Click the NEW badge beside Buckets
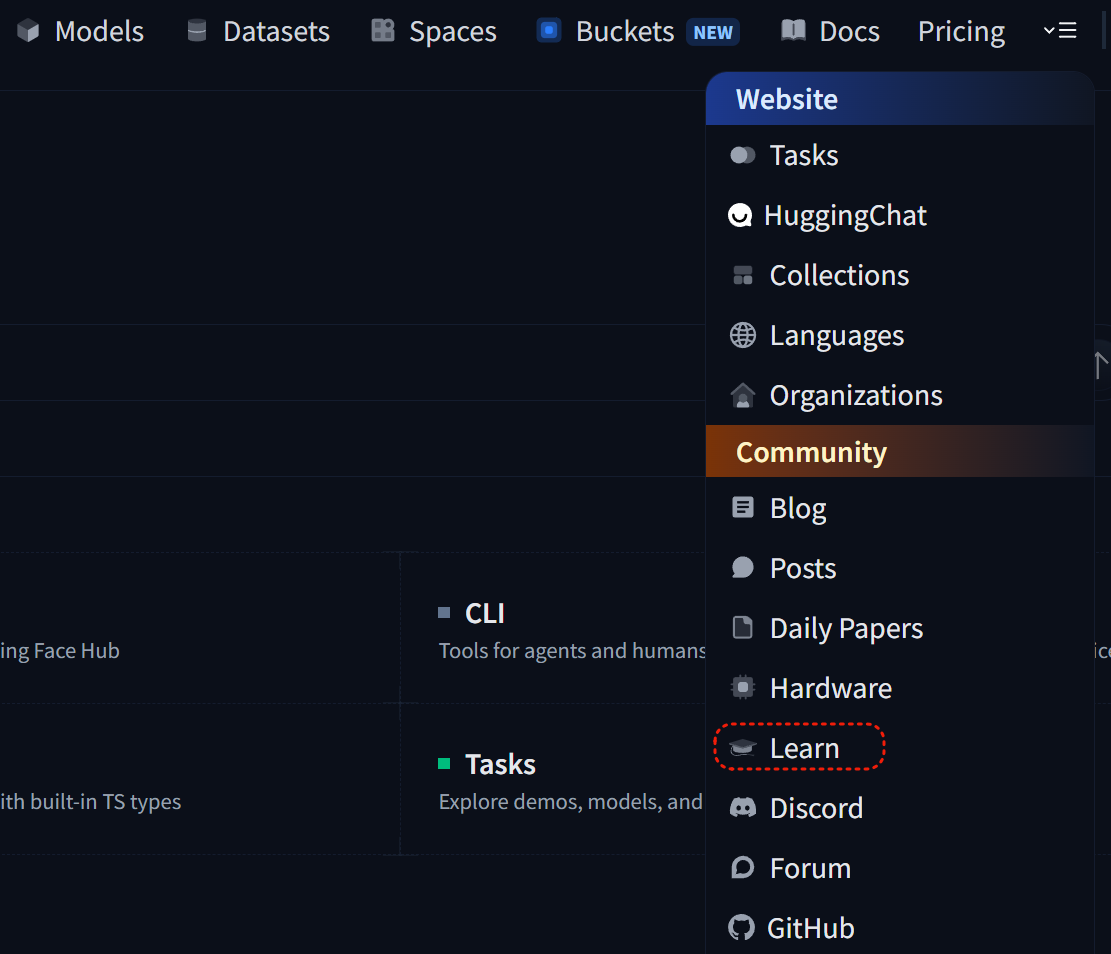This screenshot has width=1111, height=954. (x=713, y=32)
